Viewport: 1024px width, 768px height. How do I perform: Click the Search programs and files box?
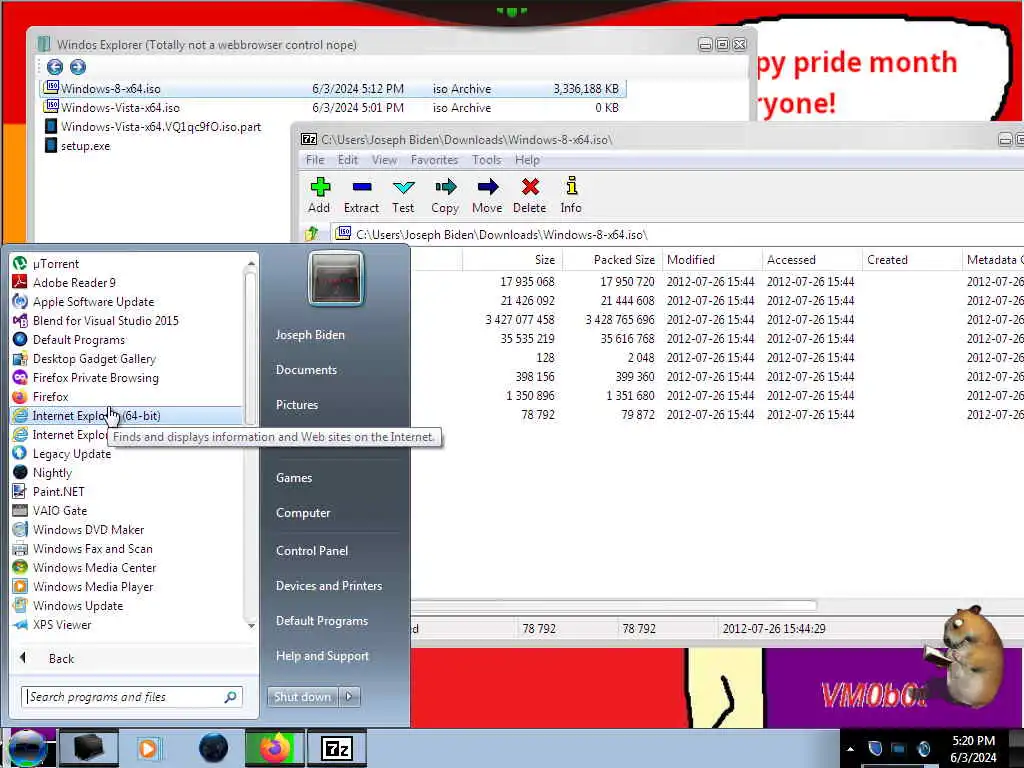coord(131,697)
